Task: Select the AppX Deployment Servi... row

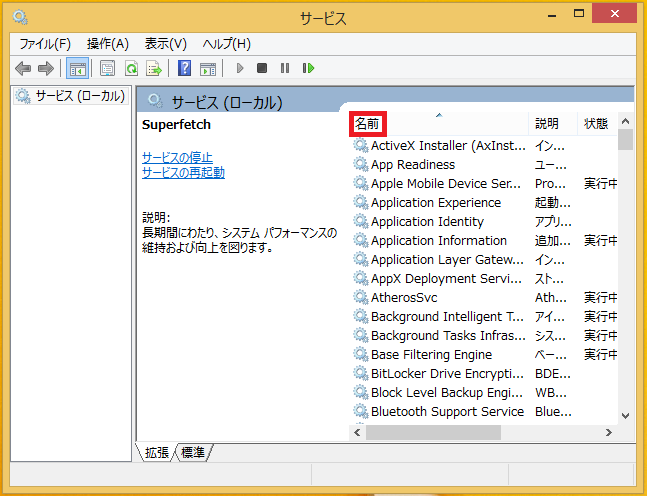Action: [485, 279]
